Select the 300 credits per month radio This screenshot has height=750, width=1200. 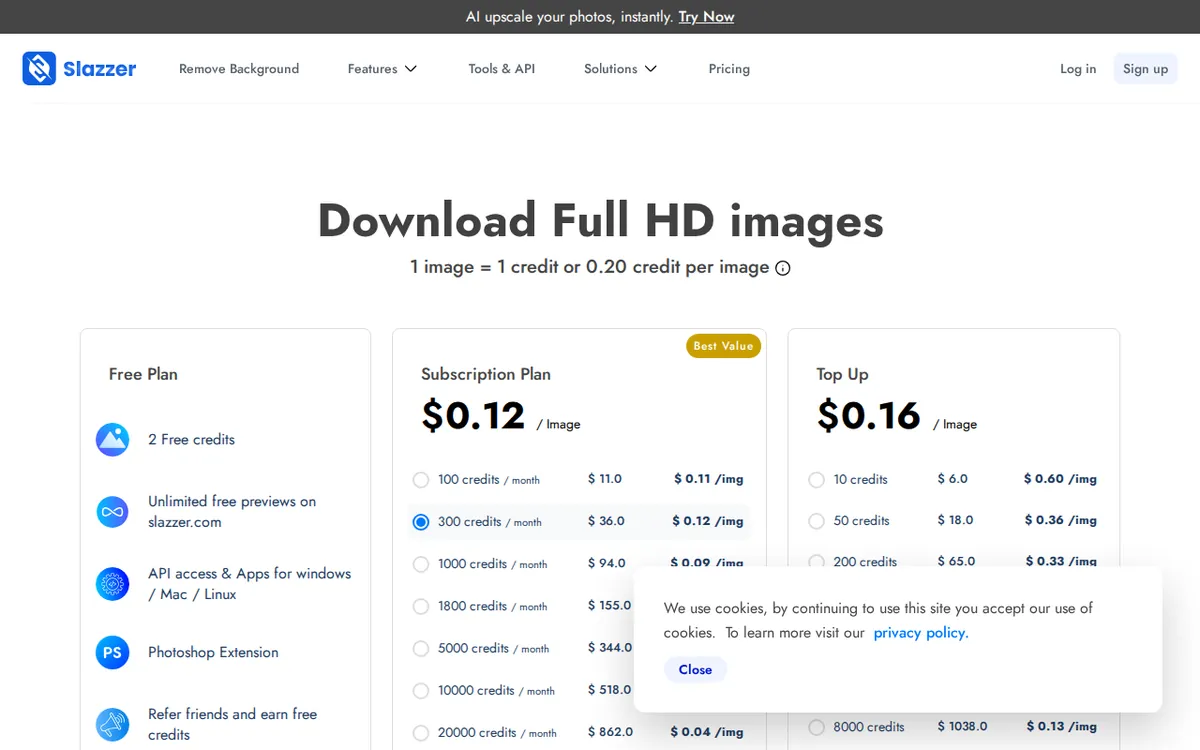pos(421,522)
